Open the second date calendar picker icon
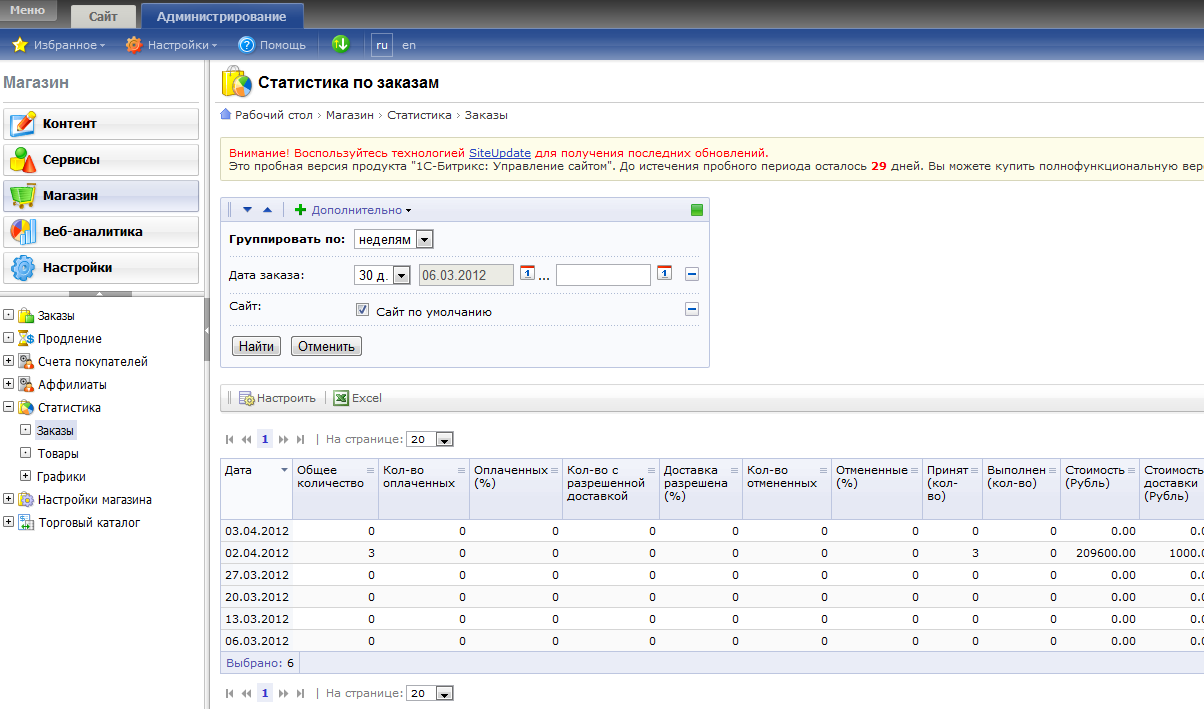 [664, 274]
